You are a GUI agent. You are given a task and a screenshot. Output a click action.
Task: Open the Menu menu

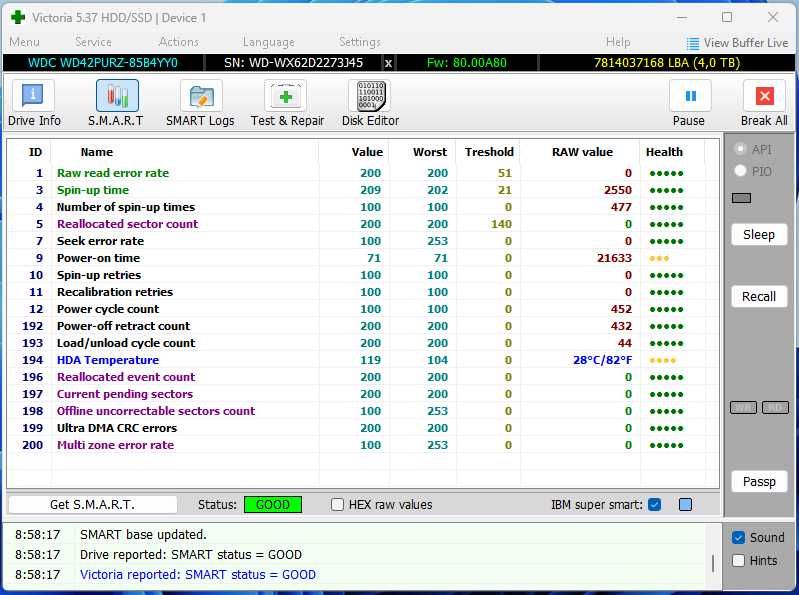pyautogui.click(x=24, y=42)
